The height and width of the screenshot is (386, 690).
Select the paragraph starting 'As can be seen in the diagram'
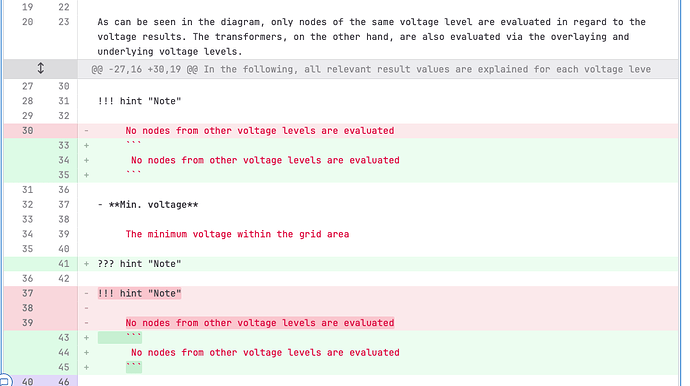tap(371, 37)
